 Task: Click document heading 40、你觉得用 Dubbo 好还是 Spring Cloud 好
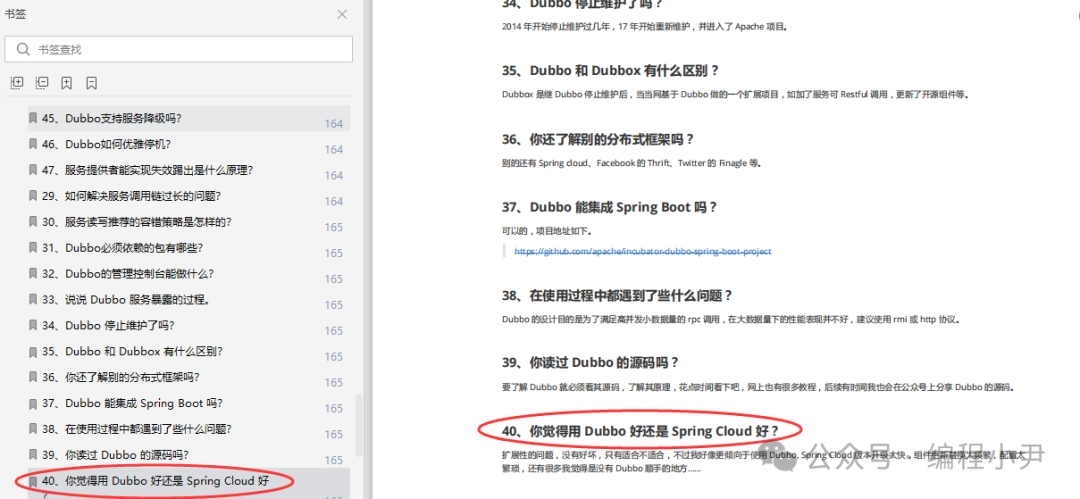pos(640,431)
